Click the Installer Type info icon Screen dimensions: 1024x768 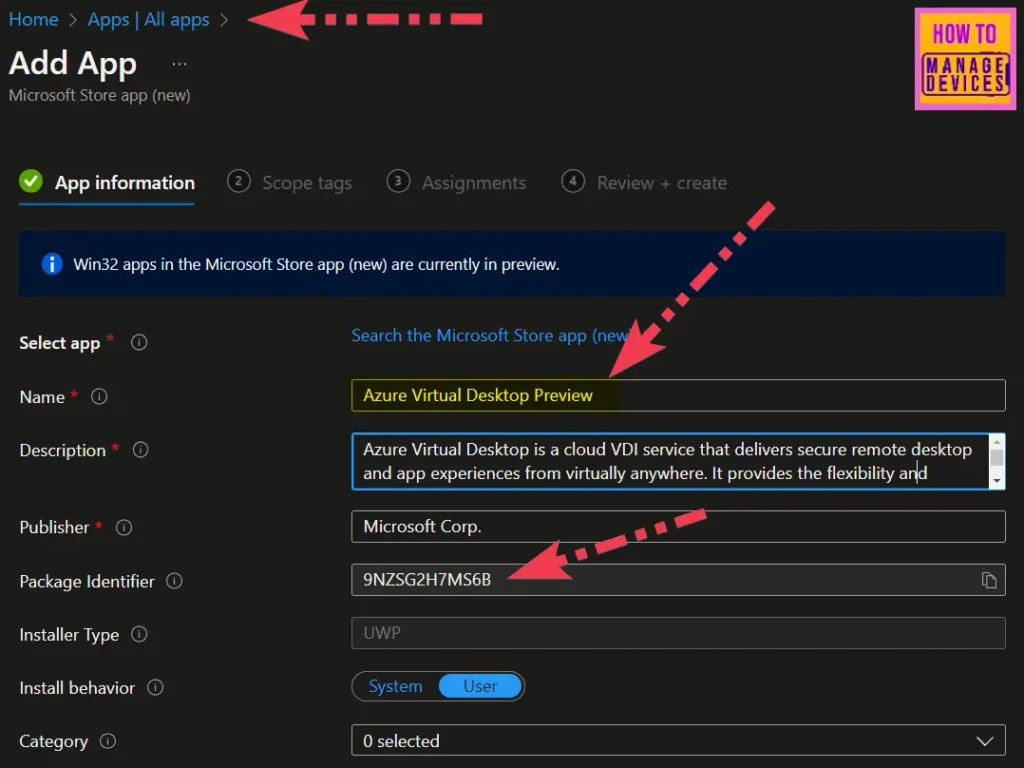coord(139,634)
